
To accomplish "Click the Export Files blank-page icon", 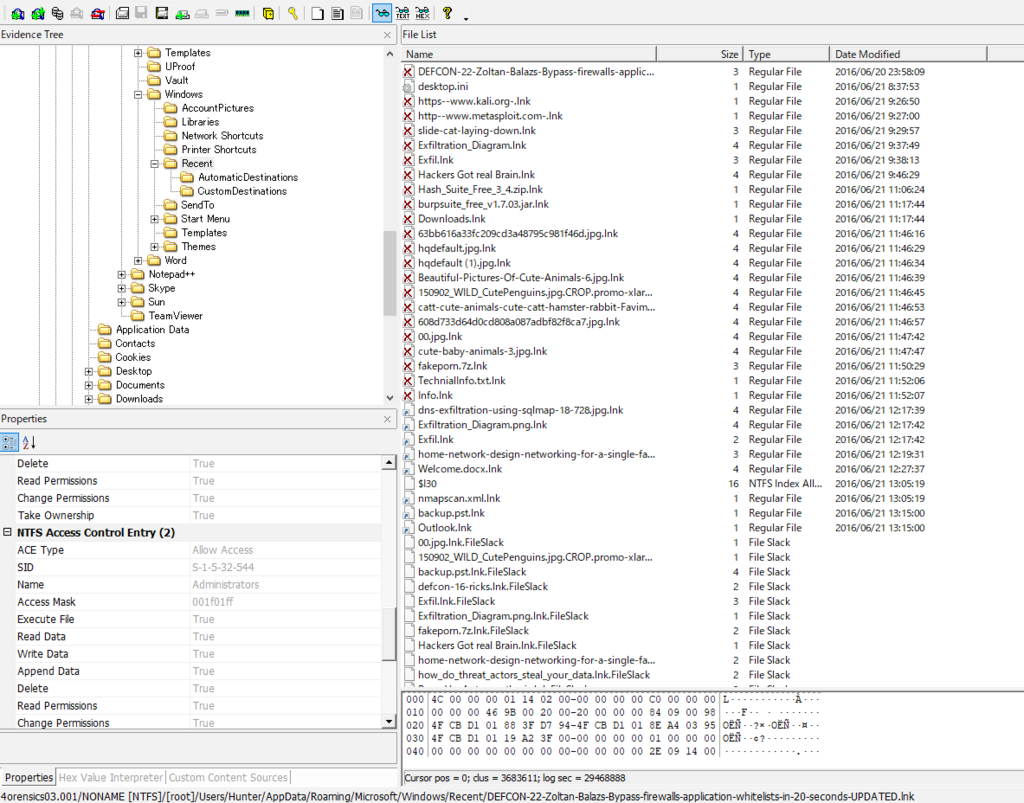I will click(317, 13).
